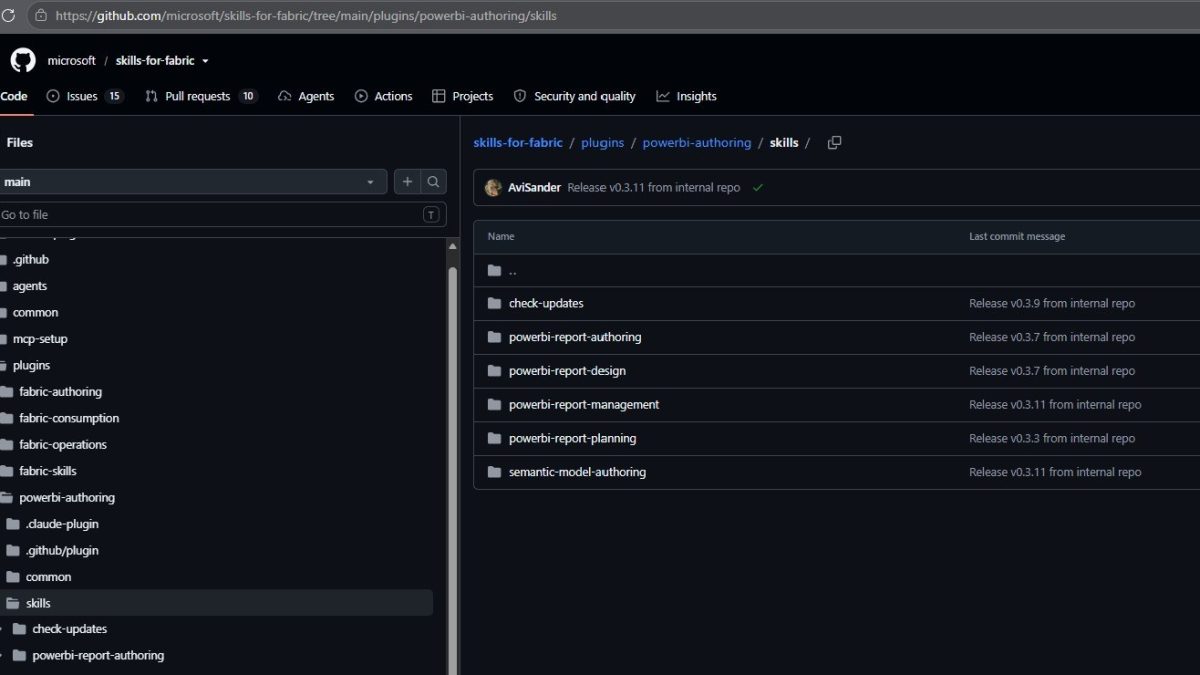Screen dimensions: 1200x675
Task: Select agents folder in file tree
Action: (30, 286)
